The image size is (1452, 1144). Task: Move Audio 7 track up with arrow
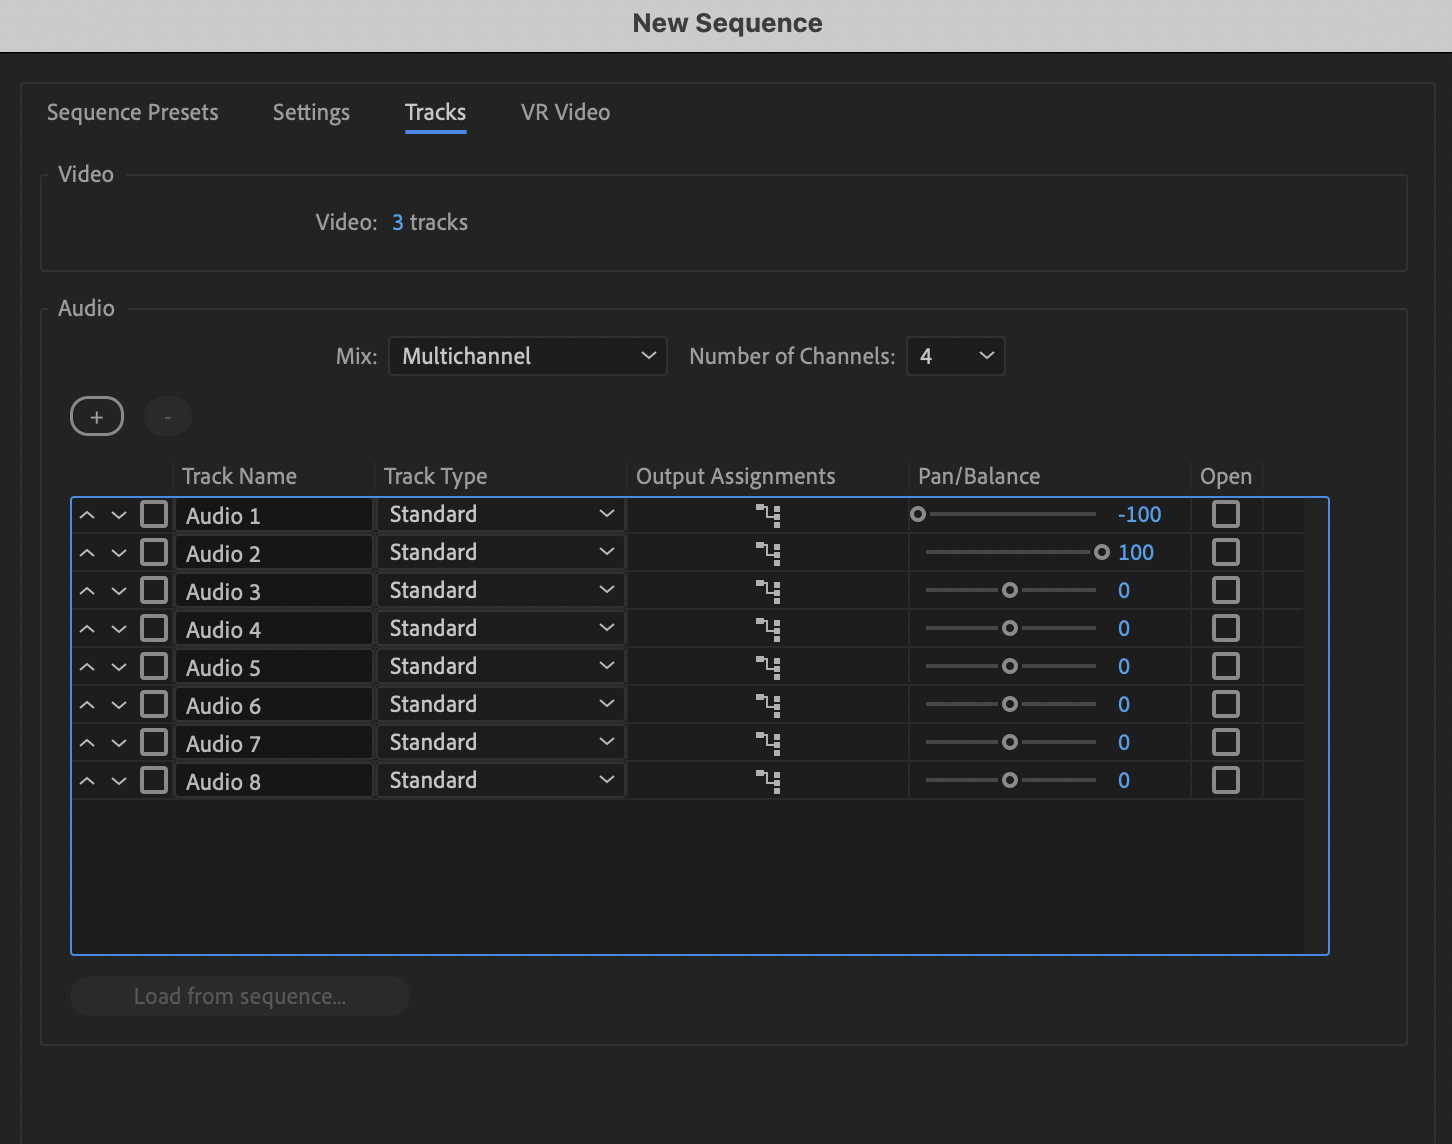click(87, 743)
